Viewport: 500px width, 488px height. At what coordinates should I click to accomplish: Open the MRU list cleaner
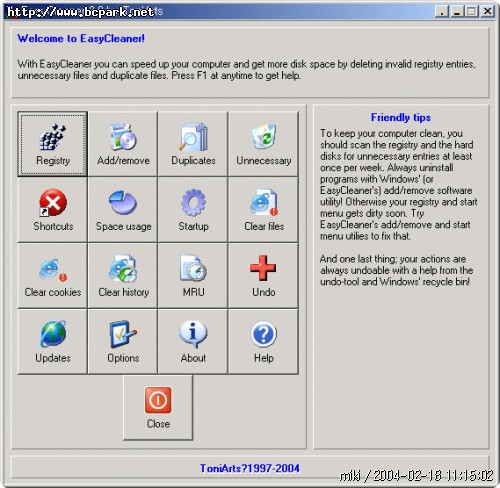click(x=193, y=275)
